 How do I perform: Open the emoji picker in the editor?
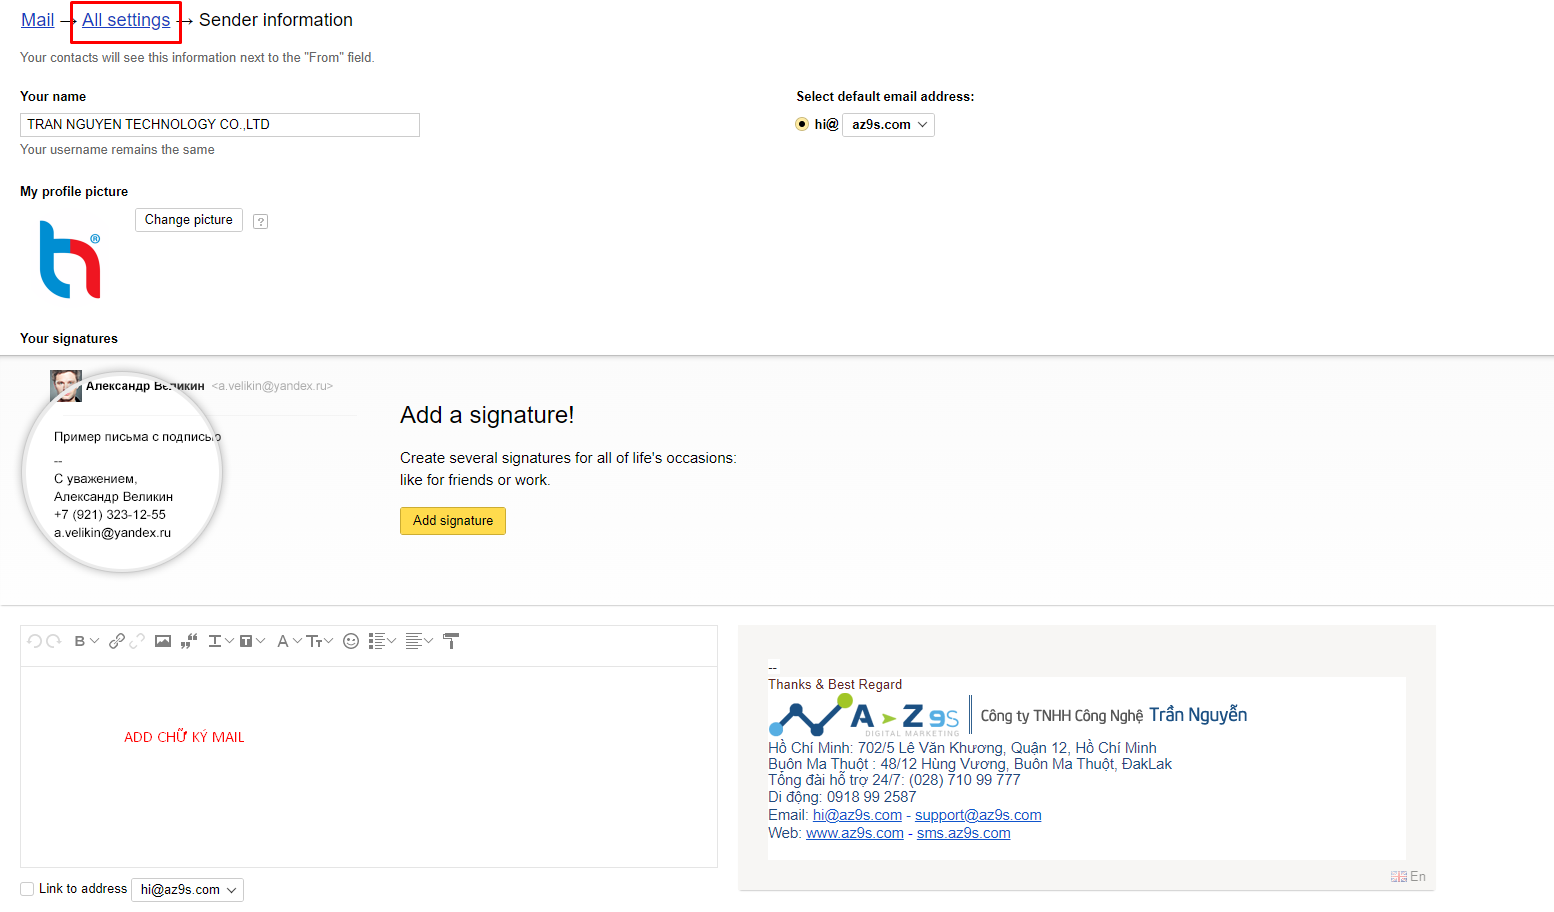(350, 641)
